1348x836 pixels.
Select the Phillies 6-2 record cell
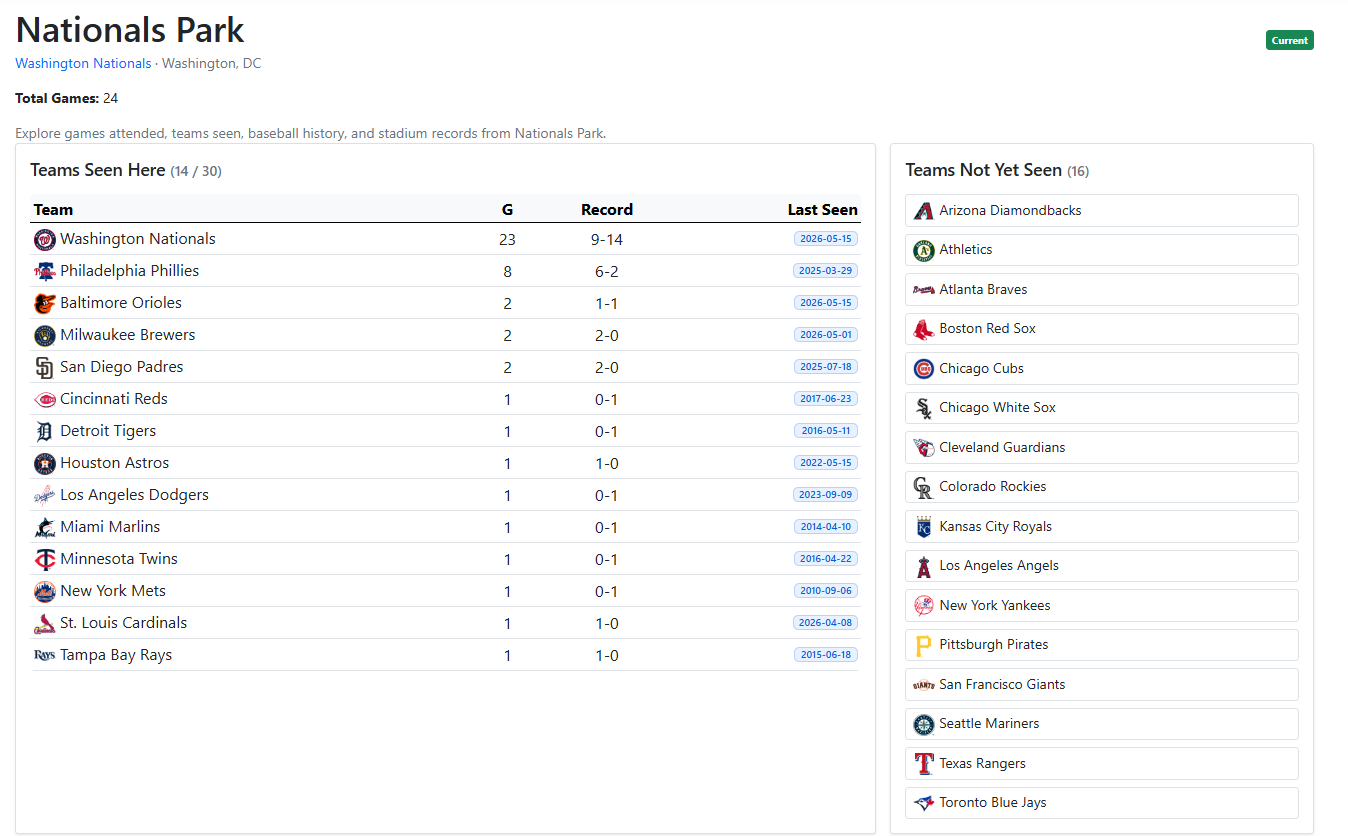coord(607,272)
